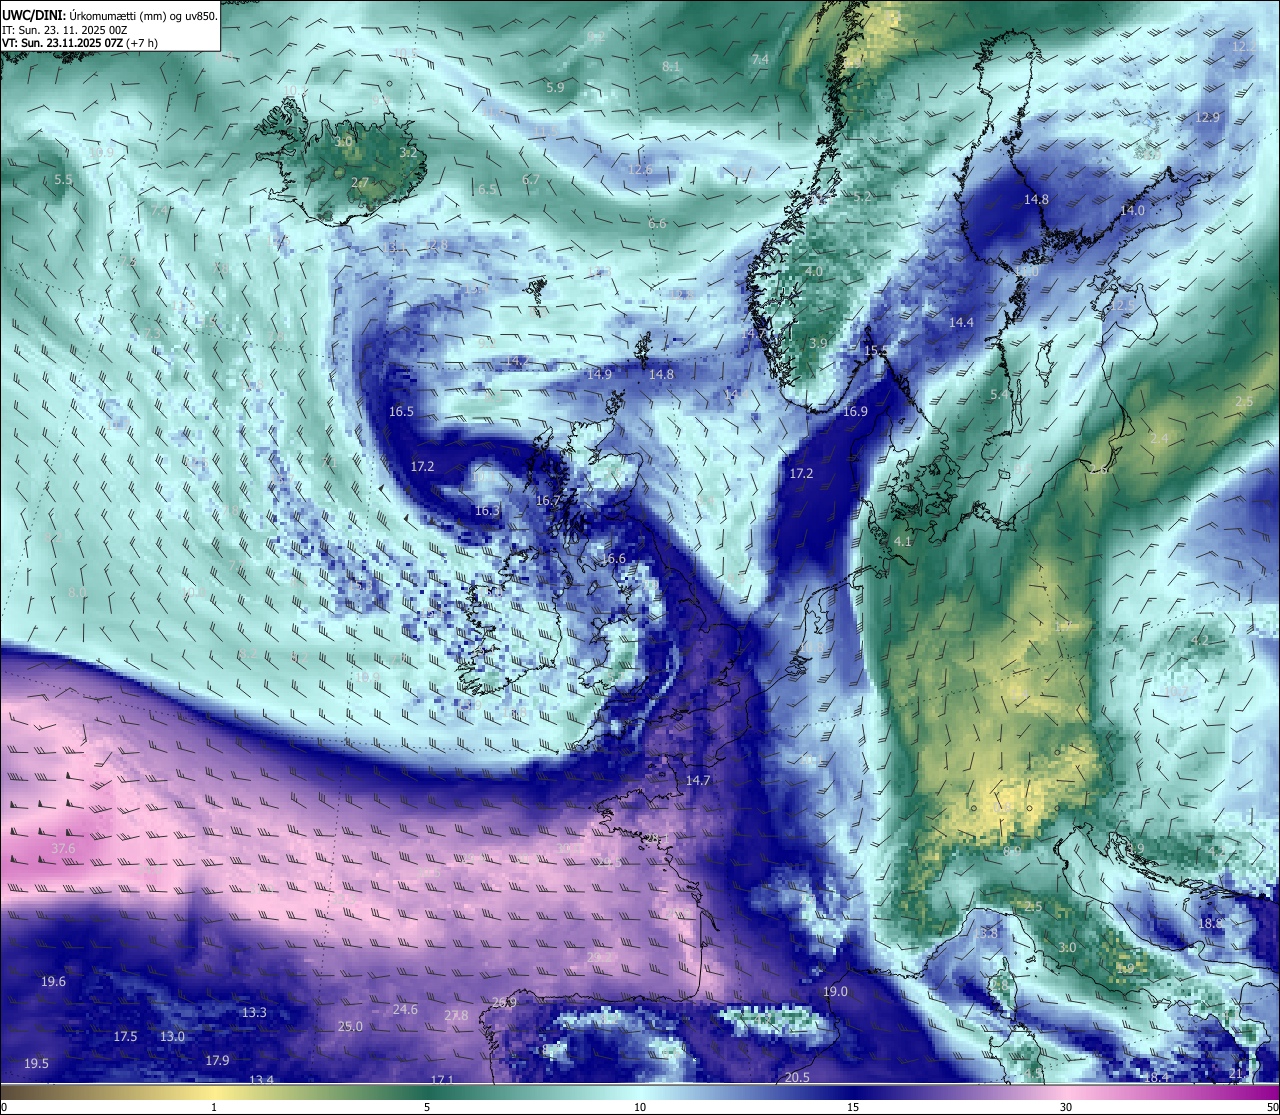Select the 4.0 value label over Norway
Image resolution: width=1280 pixels, height=1115 pixels.
point(814,272)
